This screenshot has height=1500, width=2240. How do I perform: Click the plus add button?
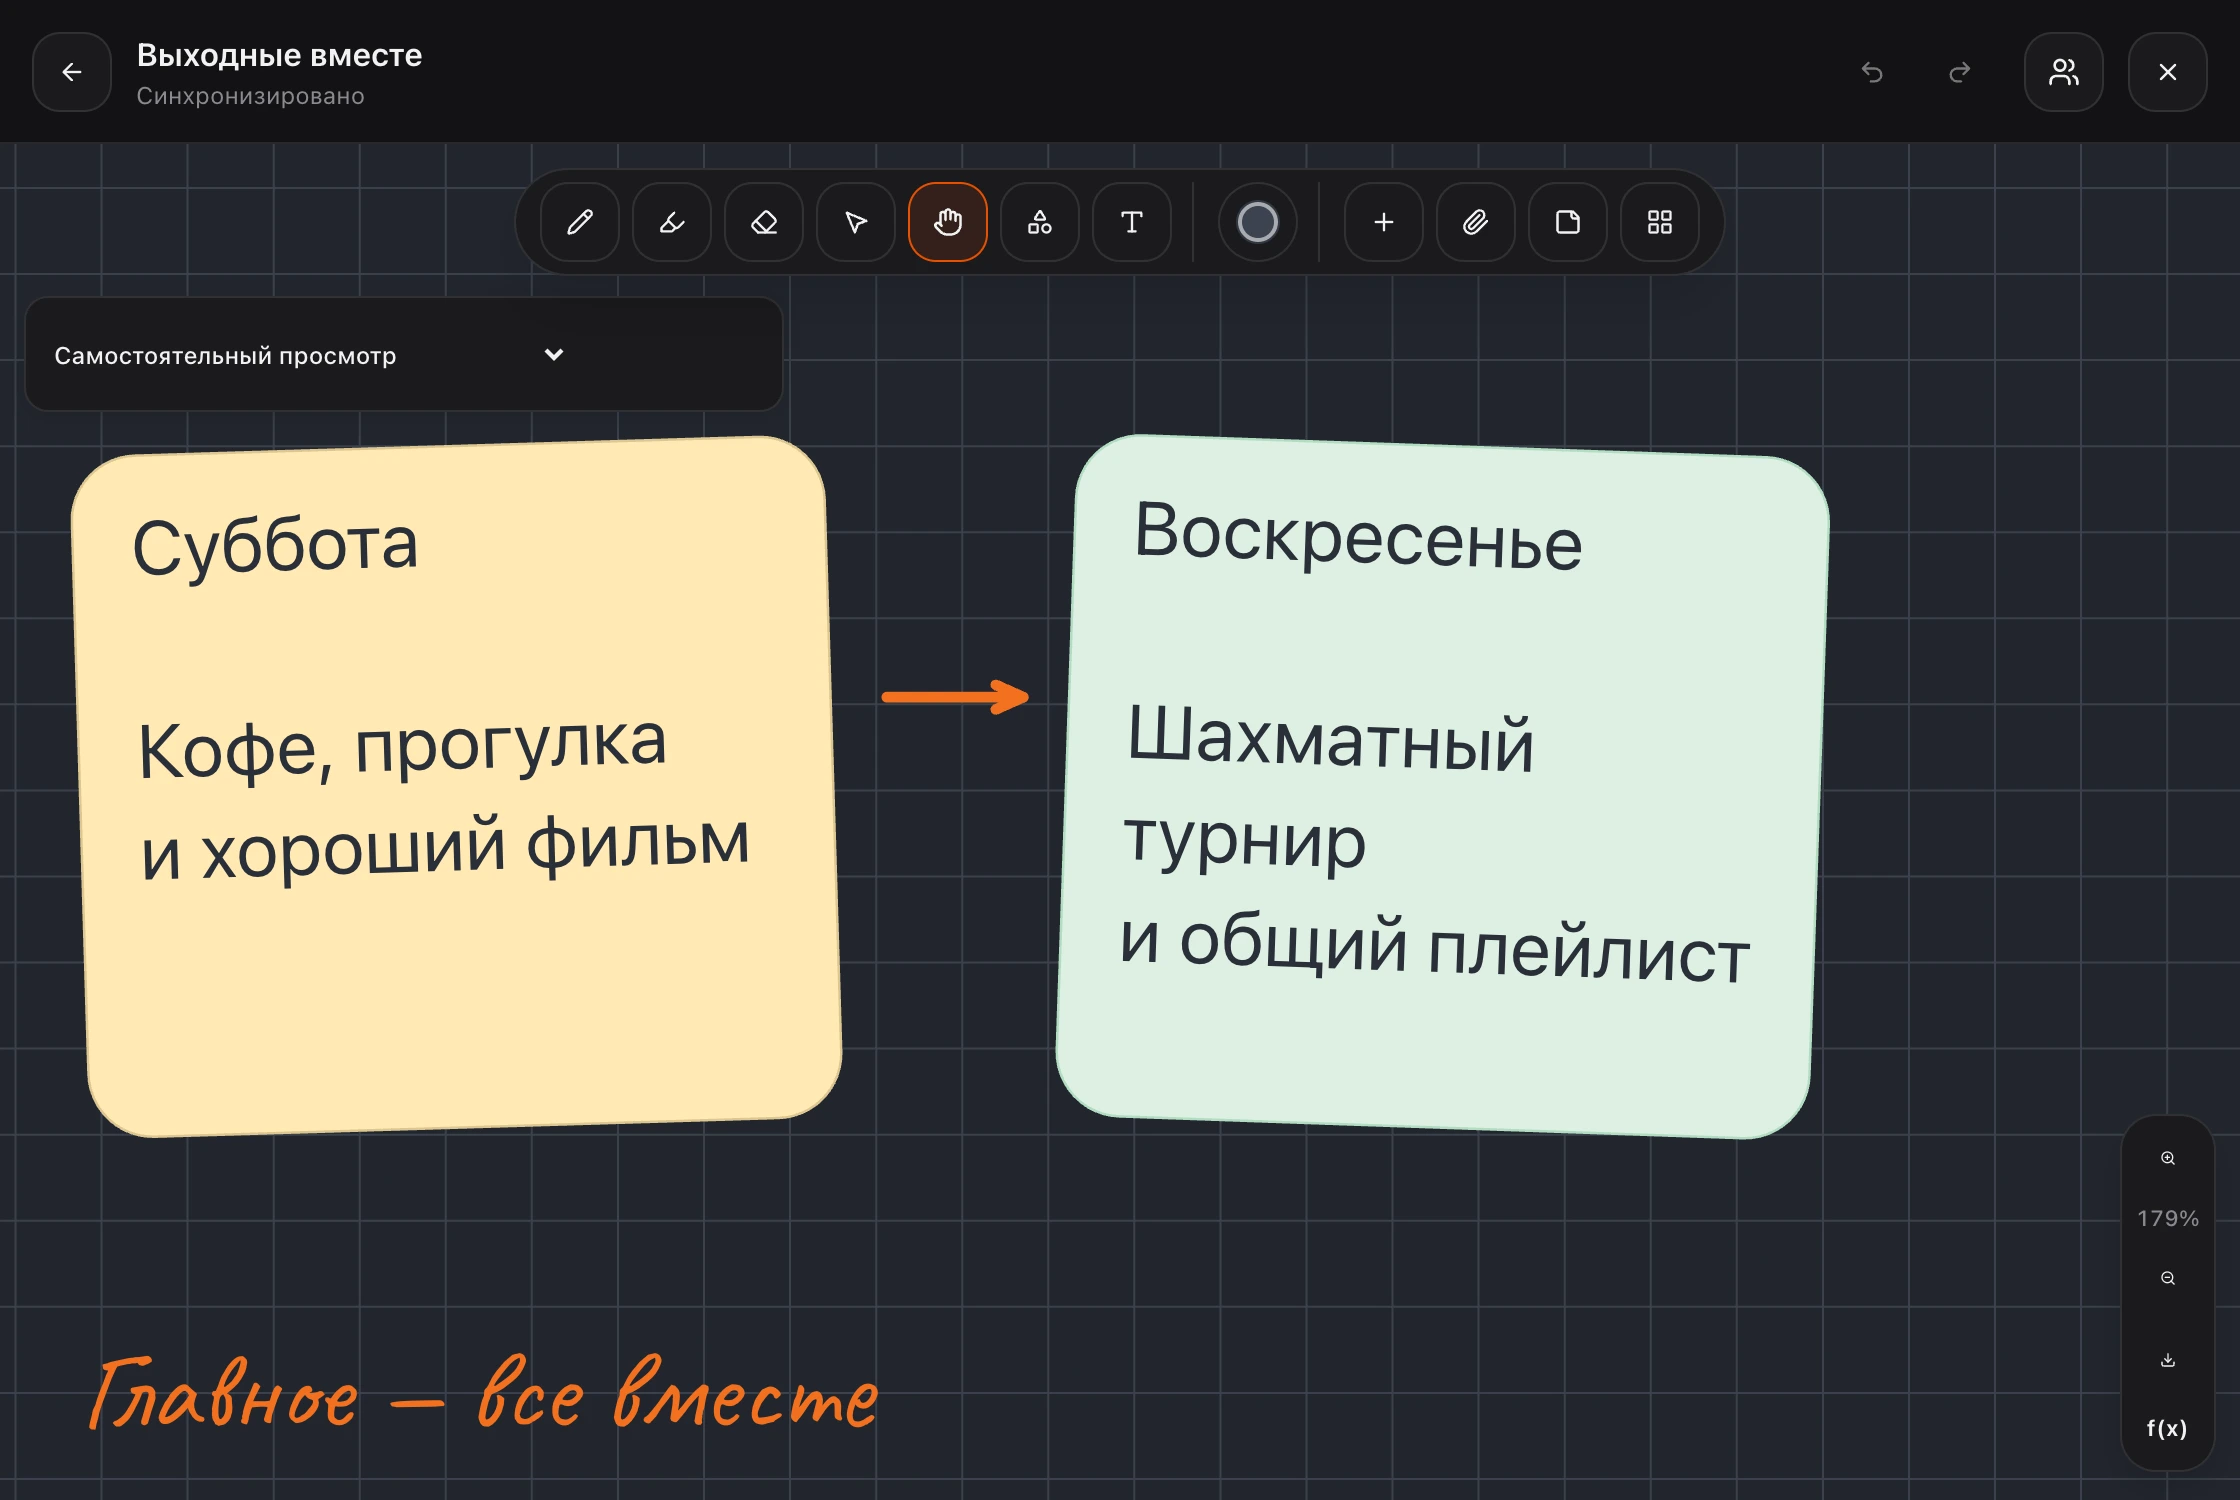tap(1384, 222)
